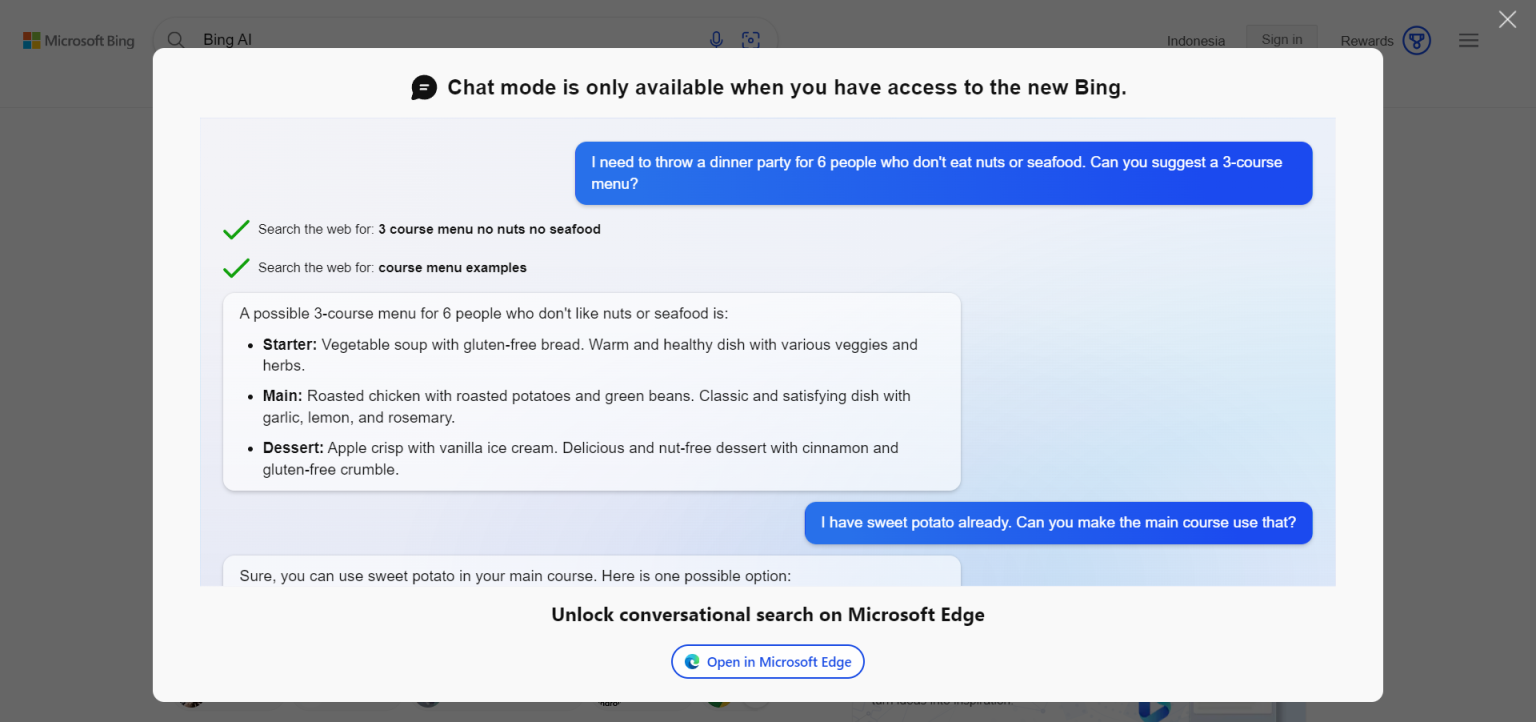
Task: Open the 'course menu examples' search
Action: [452, 267]
